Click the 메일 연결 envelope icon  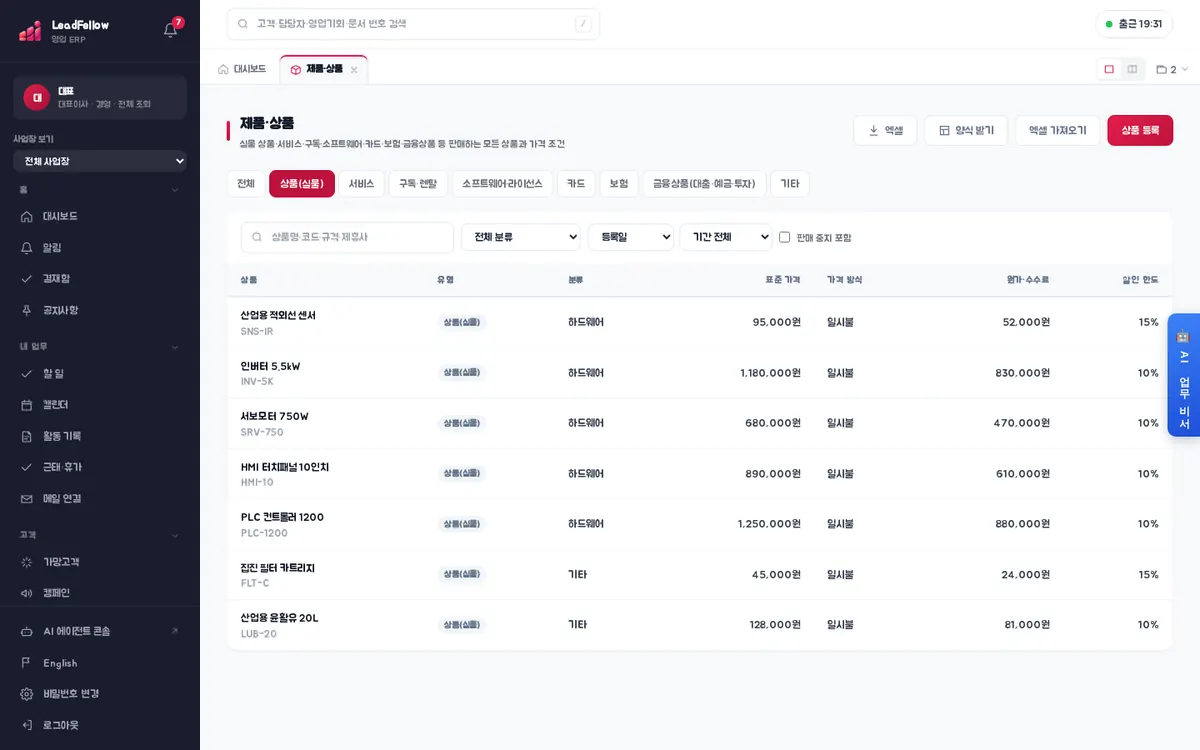pos(27,498)
